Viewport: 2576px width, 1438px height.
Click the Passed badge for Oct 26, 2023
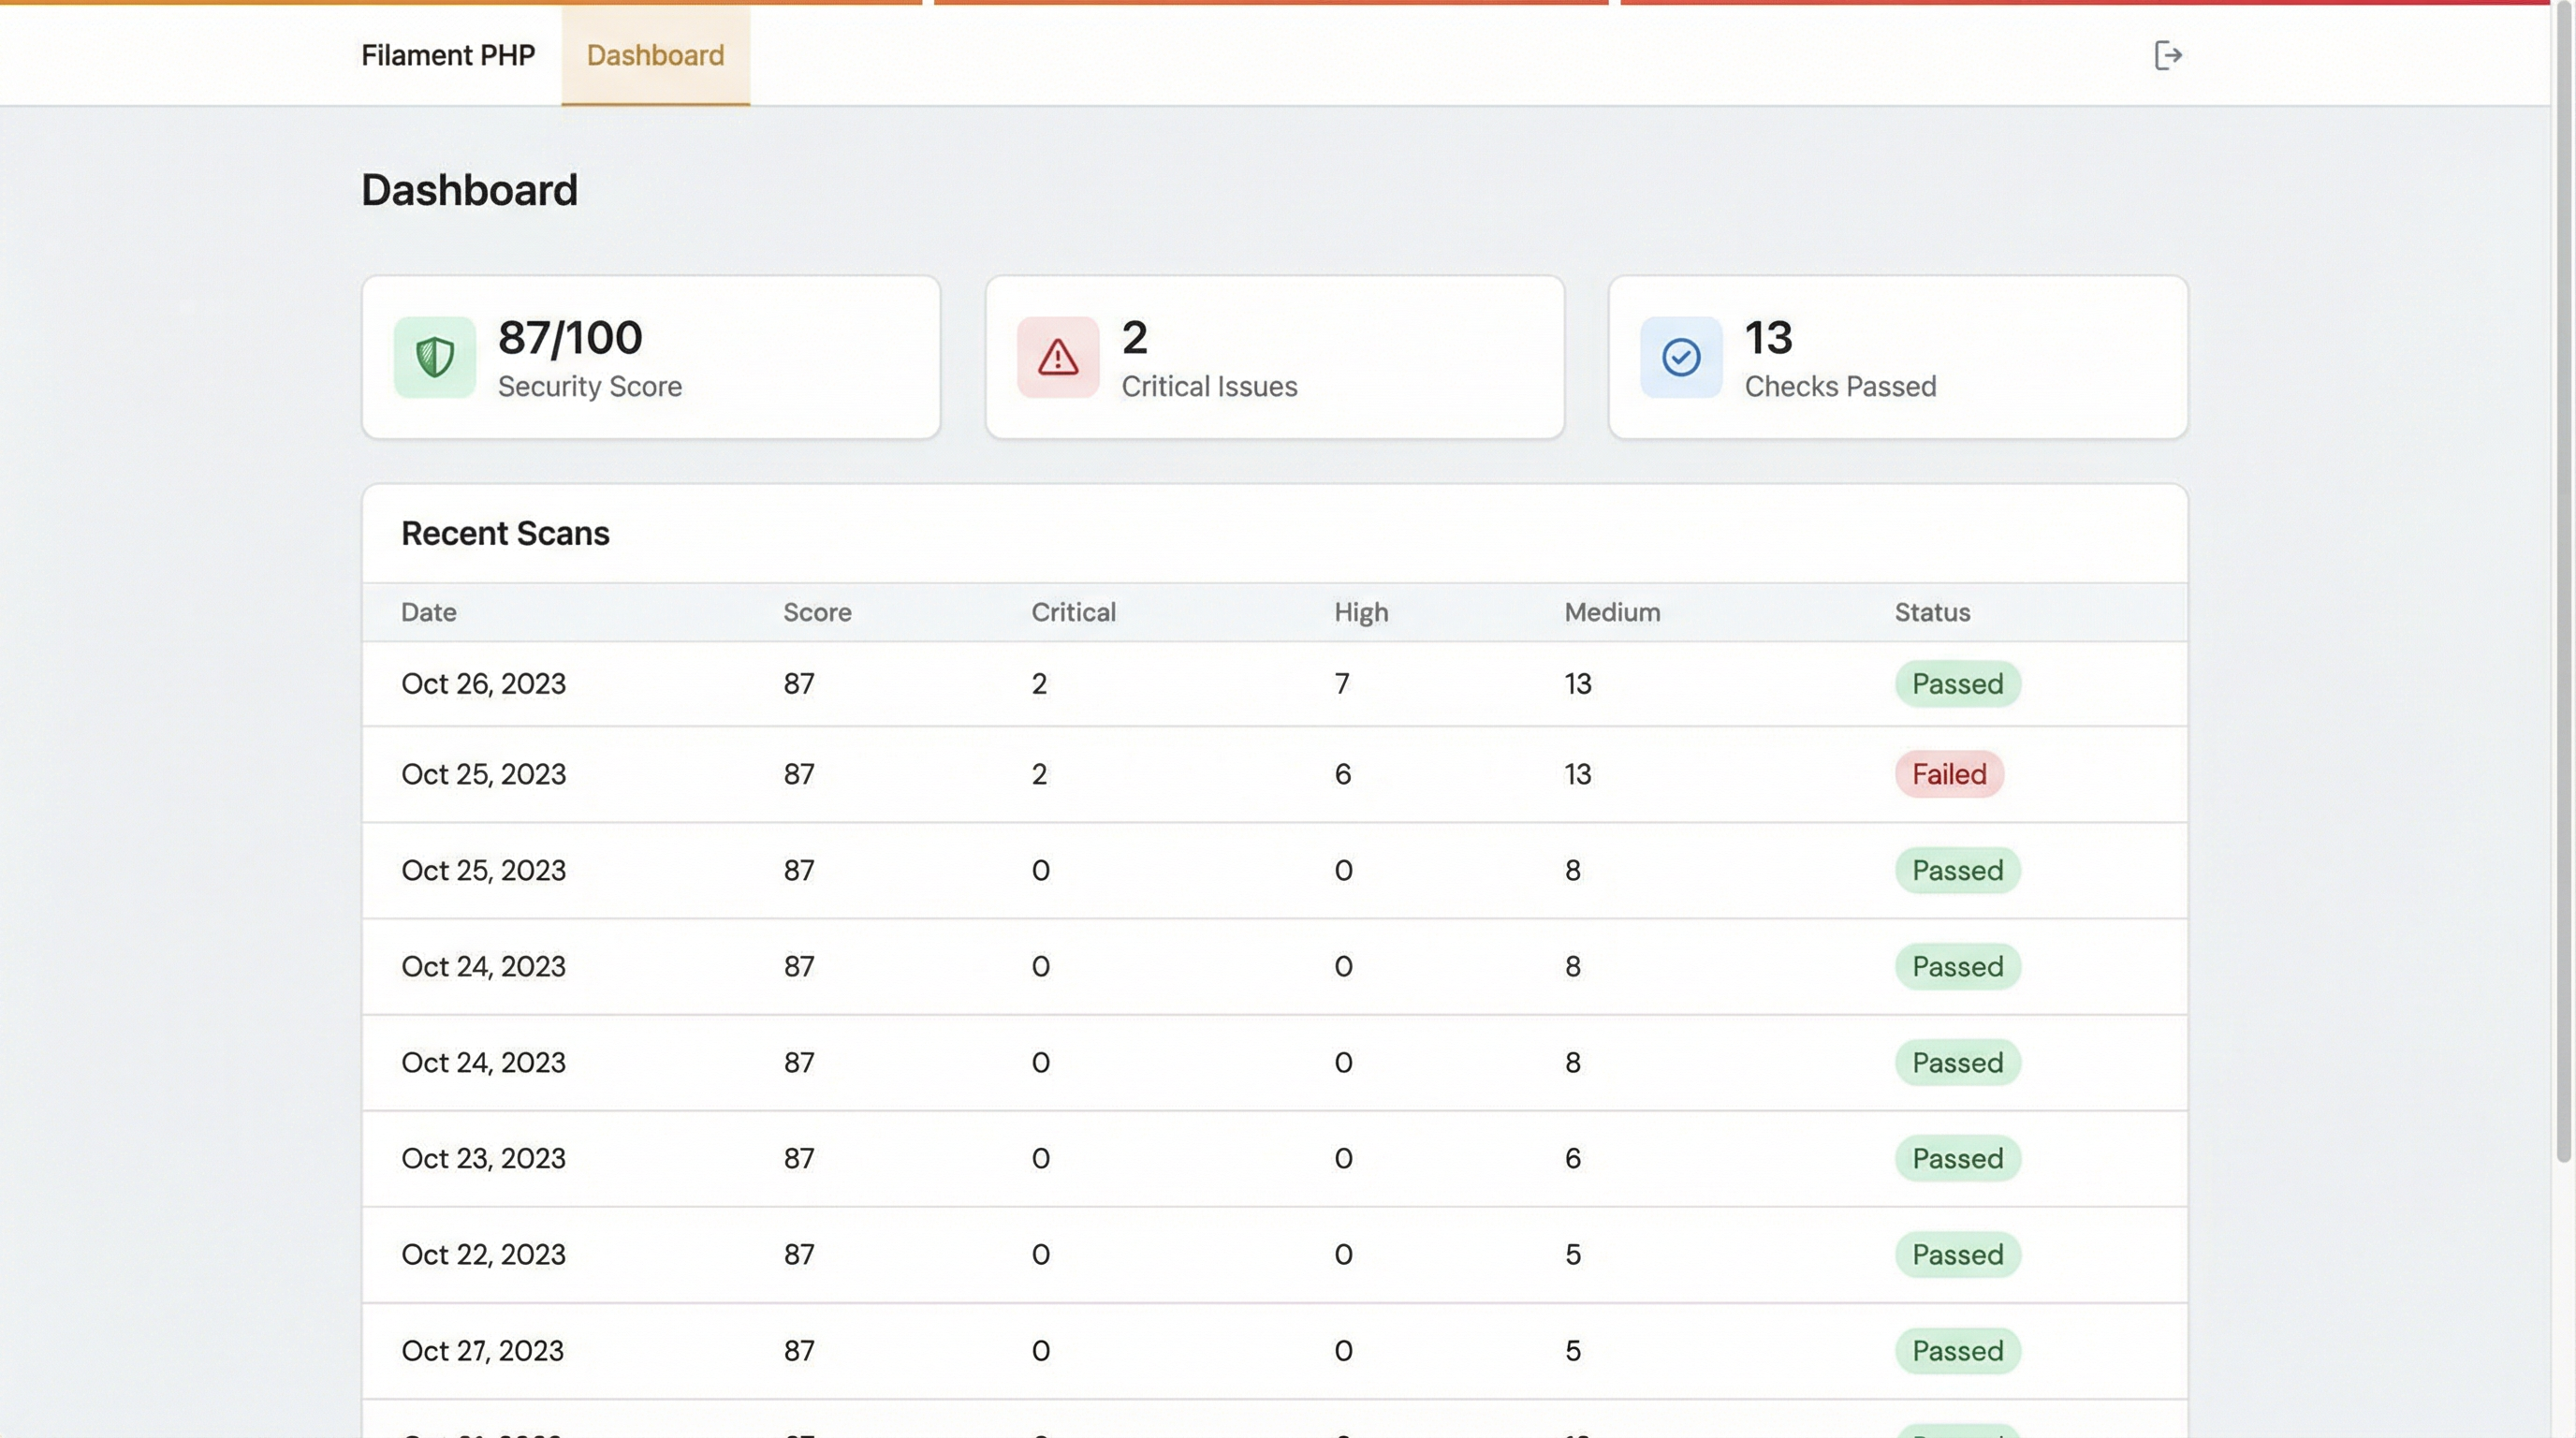1957,683
